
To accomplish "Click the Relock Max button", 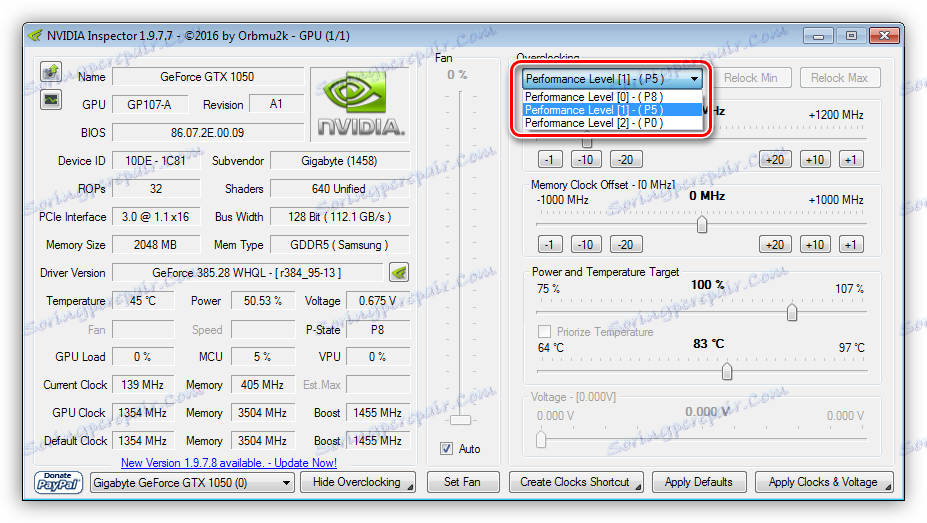I will 840,78.
